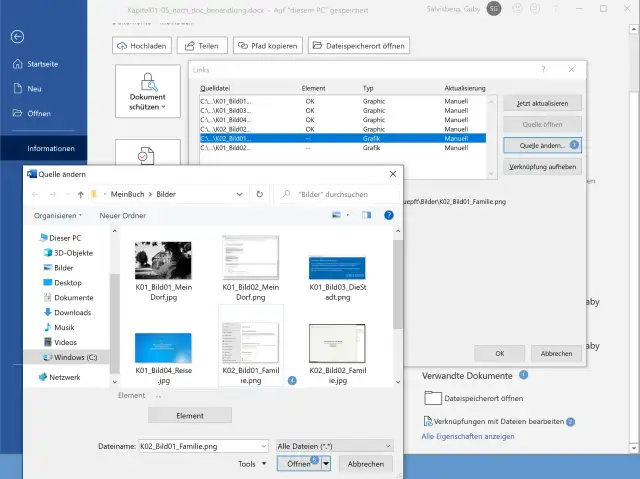Refresh the Bilder folder listing
Viewport: 640px width, 479px height.
pyautogui.click(x=259, y=193)
